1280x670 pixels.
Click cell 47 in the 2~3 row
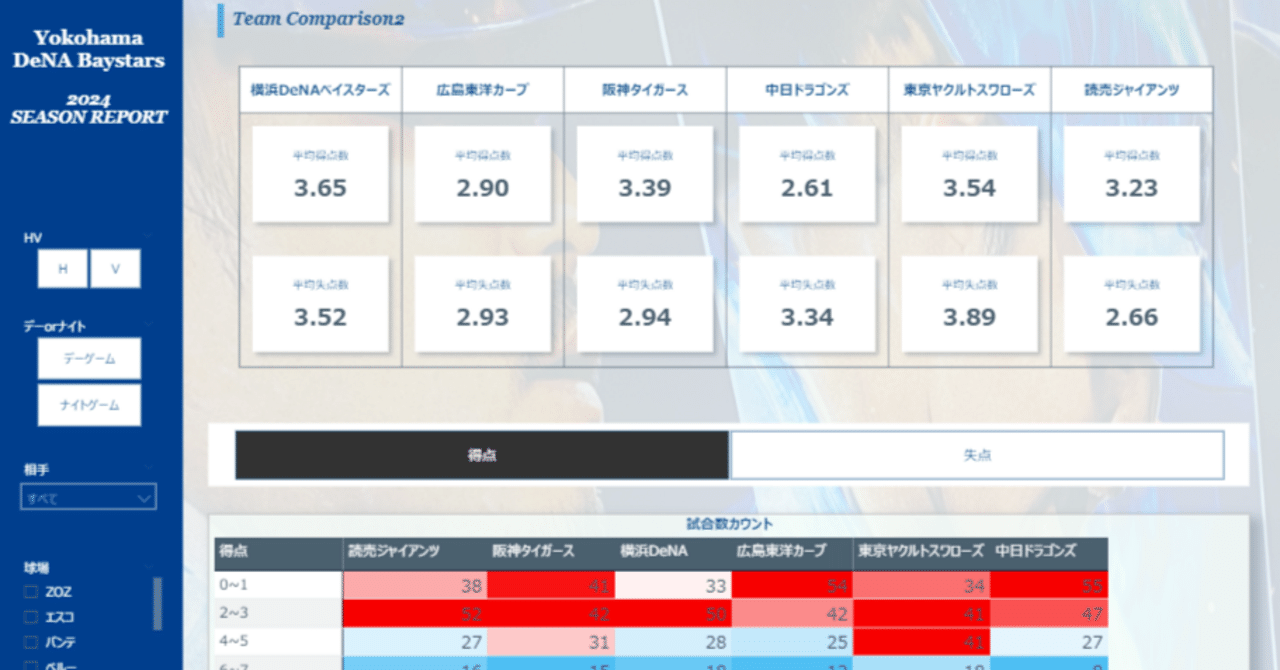click(x=1048, y=613)
